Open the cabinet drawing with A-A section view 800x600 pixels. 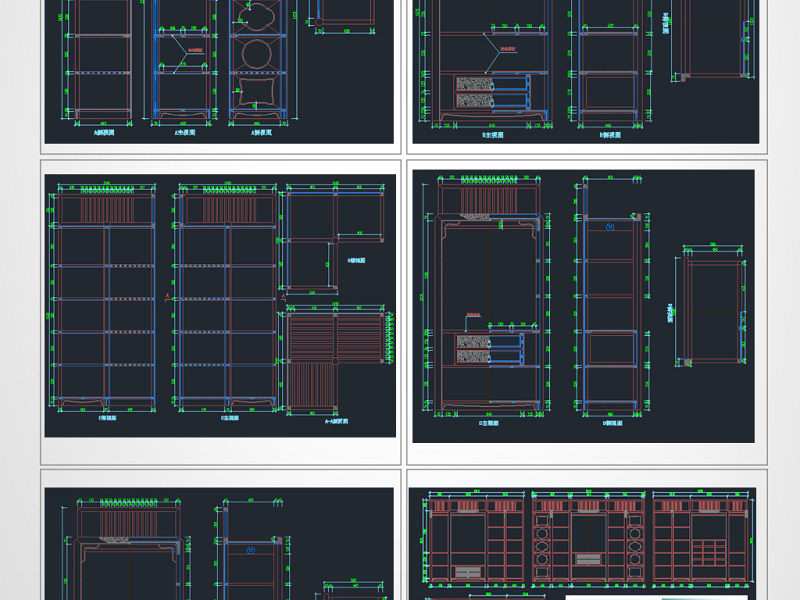click(x=220, y=306)
